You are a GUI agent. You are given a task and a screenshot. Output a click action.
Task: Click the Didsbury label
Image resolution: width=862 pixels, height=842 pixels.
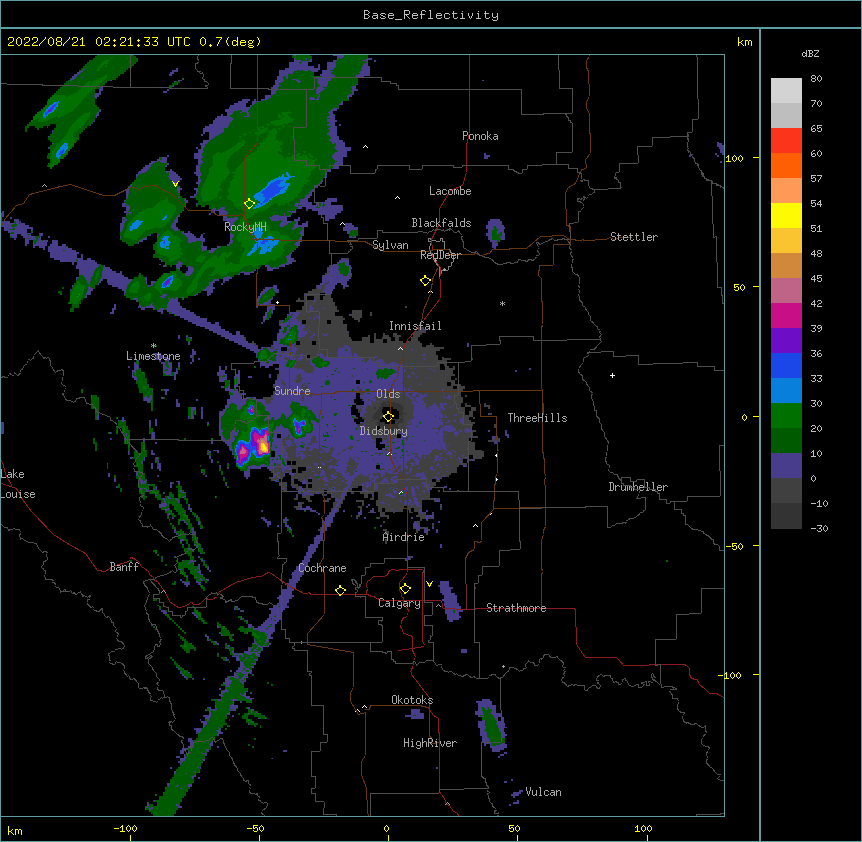tap(384, 431)
